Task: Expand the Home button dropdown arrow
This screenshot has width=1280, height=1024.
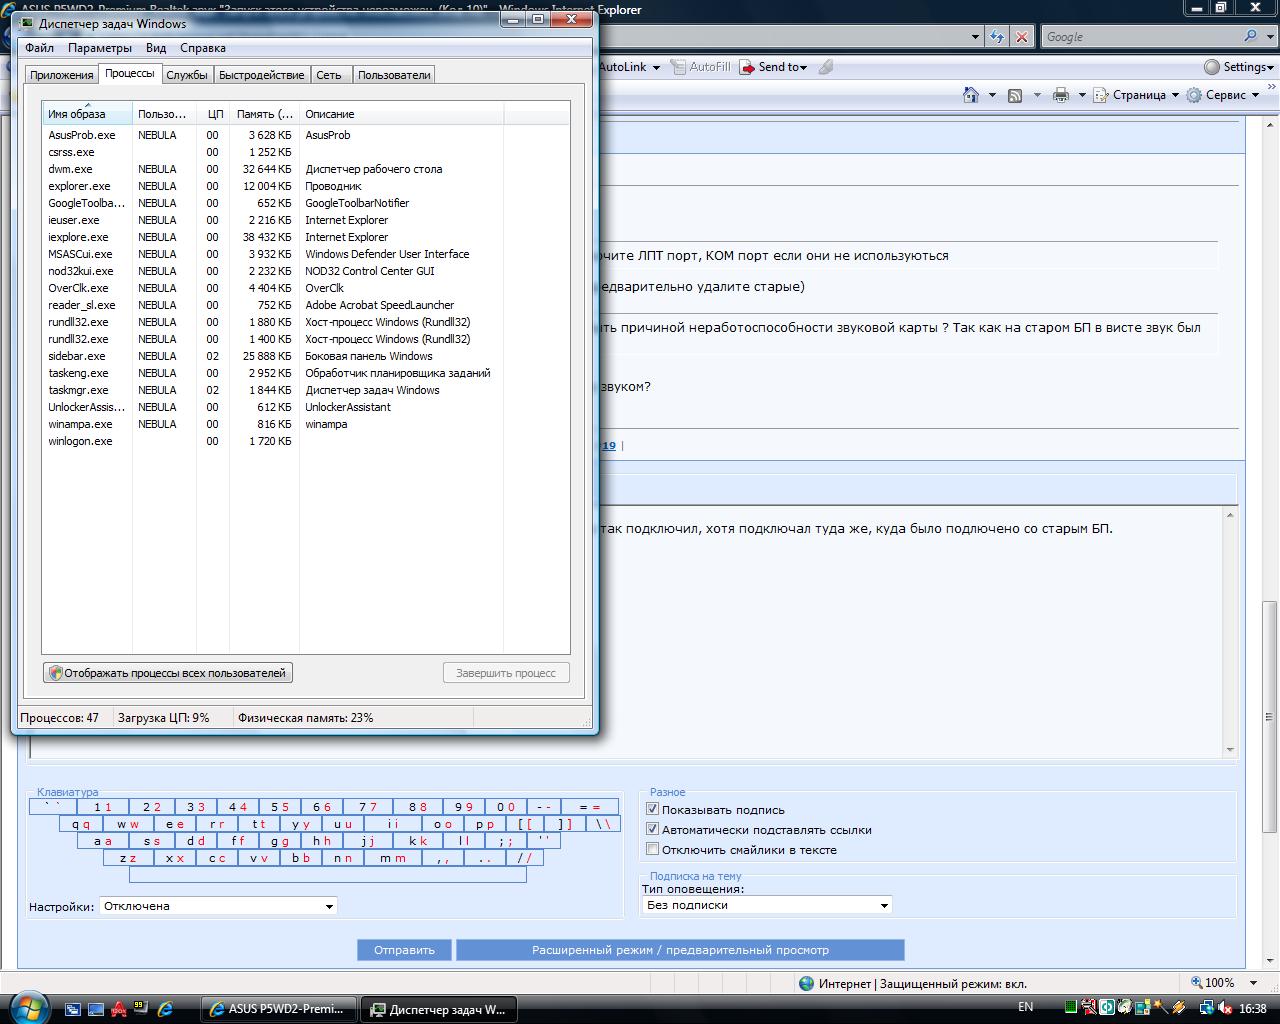Action: [x=992, y=95]
